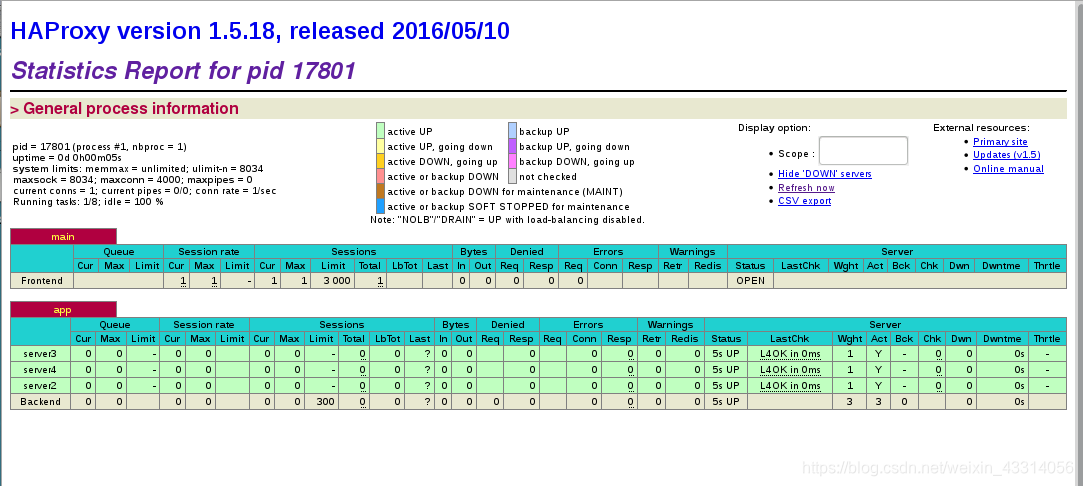Click the Dwntme column header in app table
Viewport: 1083px width, 486px height.
[x=1001, y=339]
